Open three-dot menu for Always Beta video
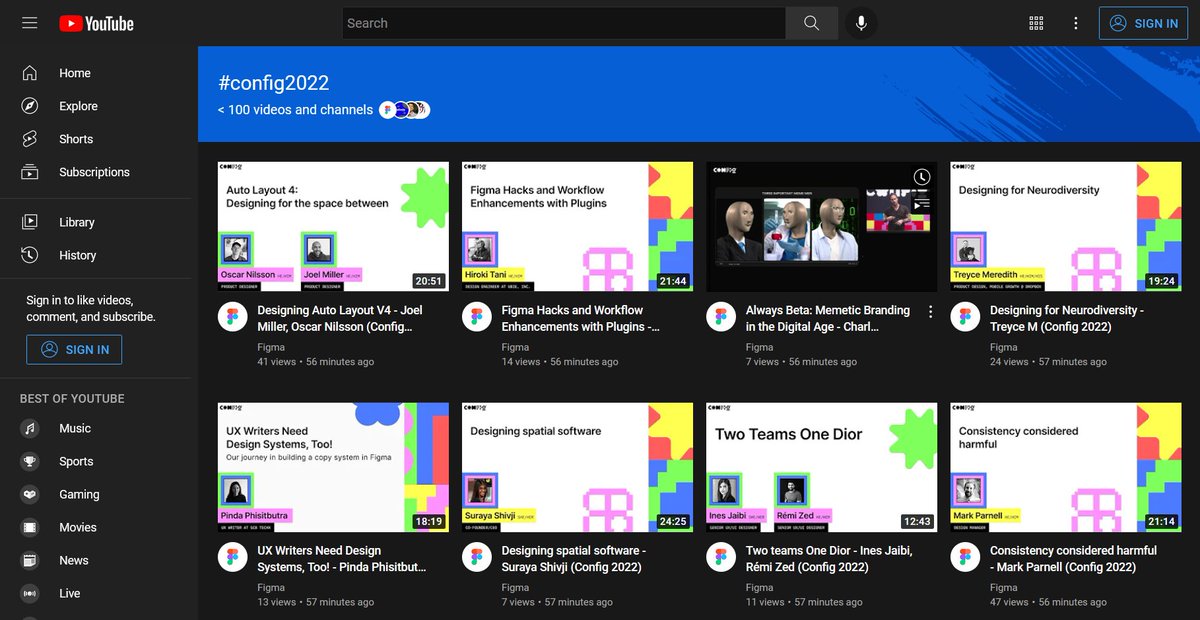This screenshot has height=620, width=1200. (x=930, y=312)
